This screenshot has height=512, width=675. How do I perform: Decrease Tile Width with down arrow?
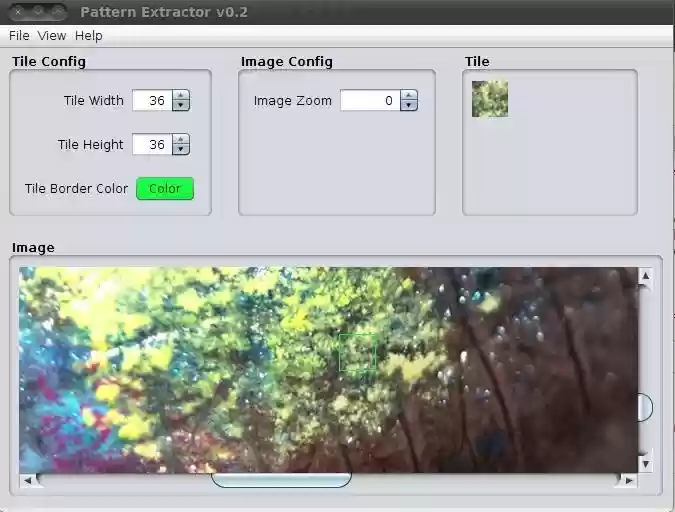pos(181,106)
